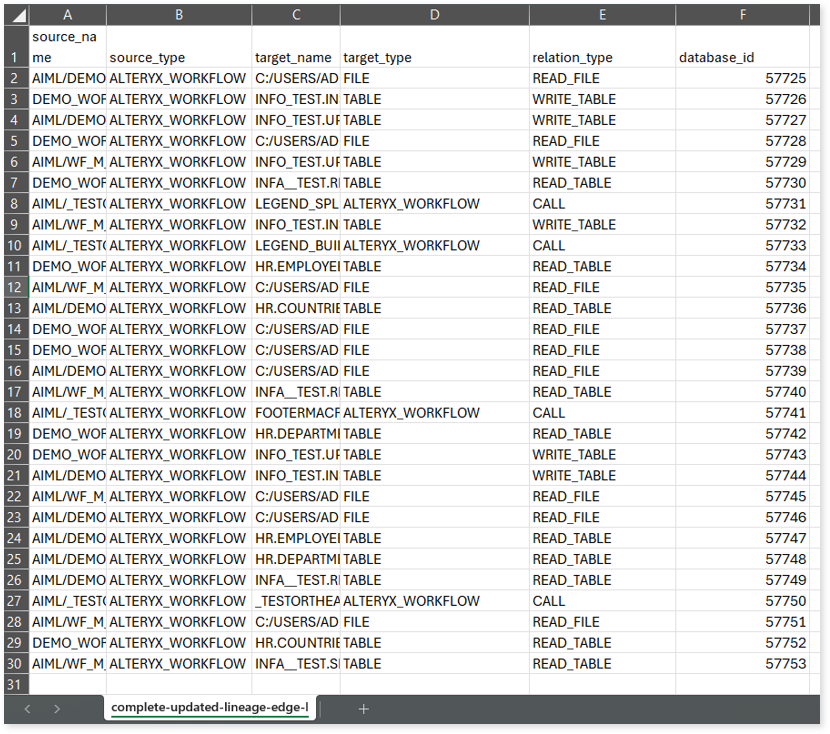The height and width of the screenshot is (734, 830).
Task: Select column E header
Action: [602, 15]
